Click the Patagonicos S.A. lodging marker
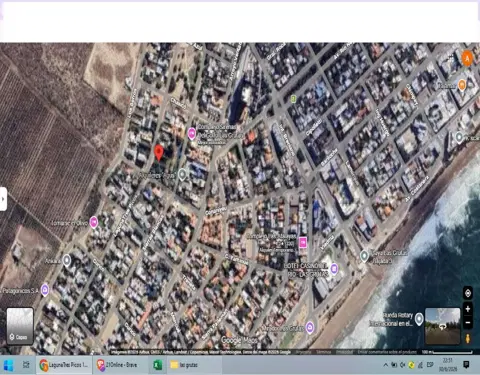480x375 pixels. click(45, 290)
